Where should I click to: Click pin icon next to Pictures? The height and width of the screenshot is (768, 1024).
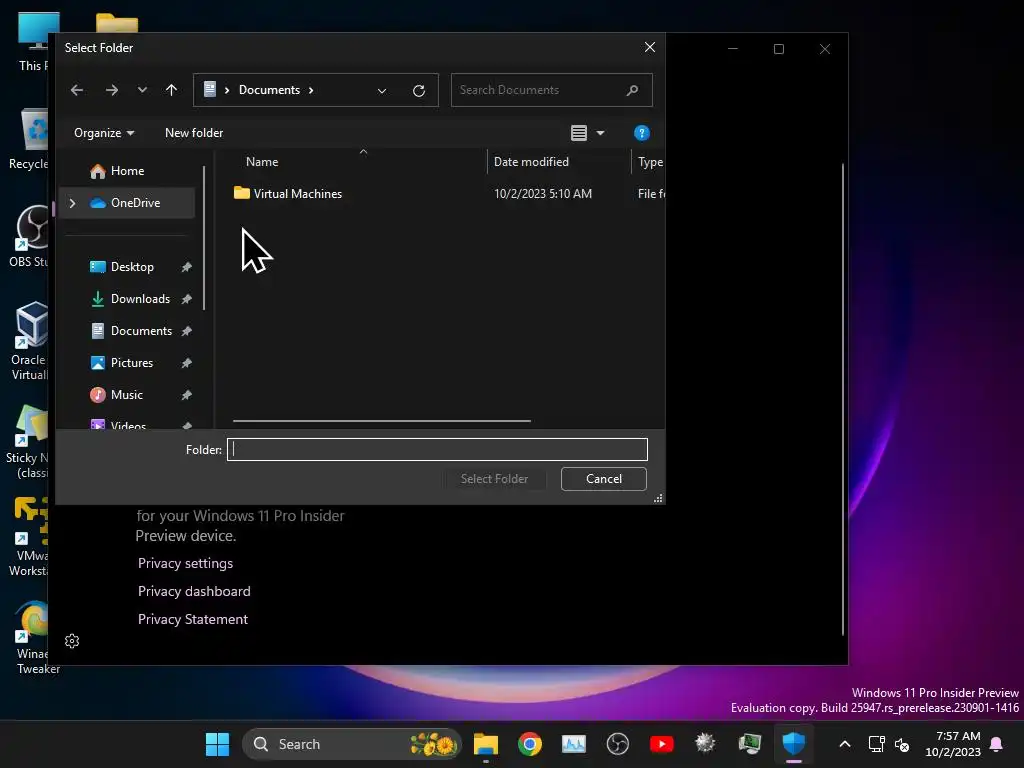pos(187,363)
